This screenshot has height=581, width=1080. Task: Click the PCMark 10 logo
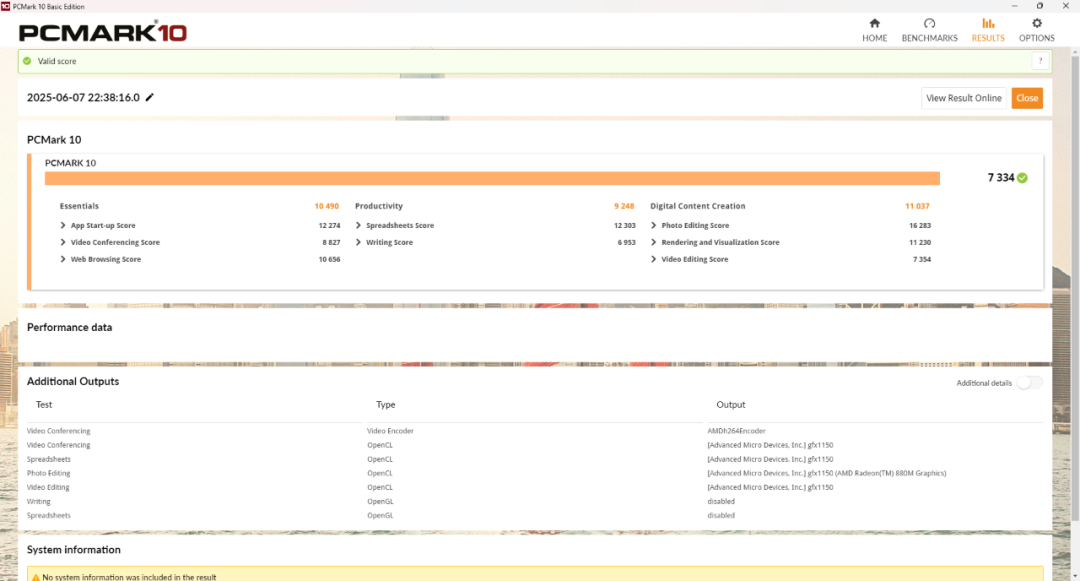coord(103,32)
